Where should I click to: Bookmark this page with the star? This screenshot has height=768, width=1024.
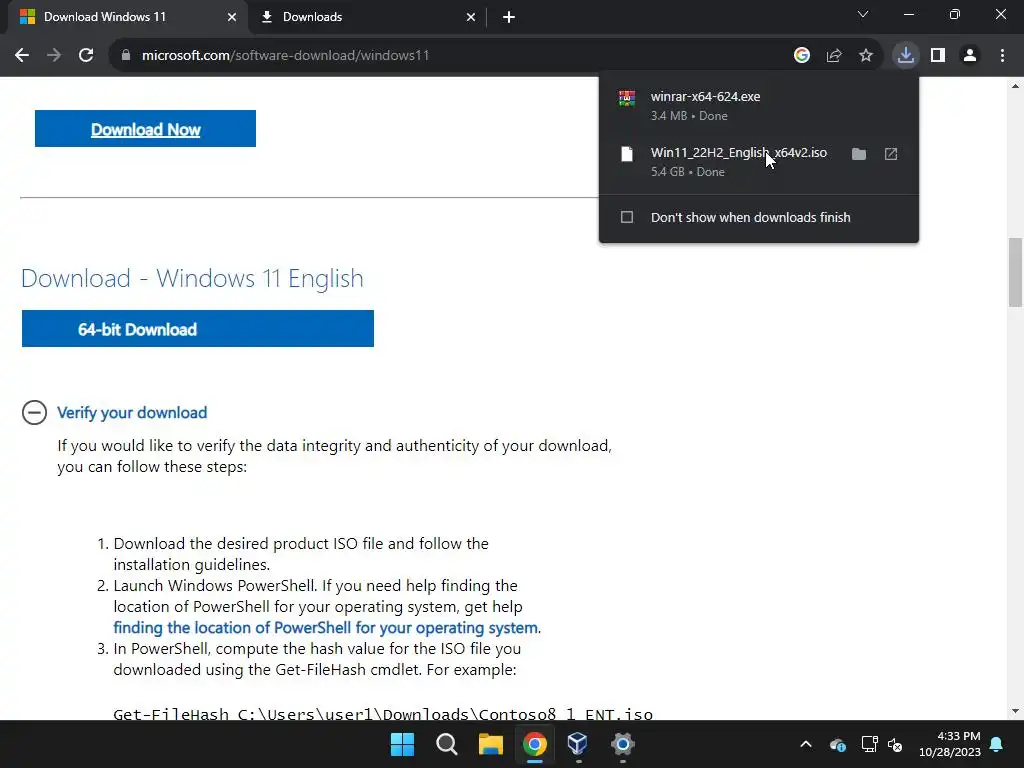tap(866, 56)
